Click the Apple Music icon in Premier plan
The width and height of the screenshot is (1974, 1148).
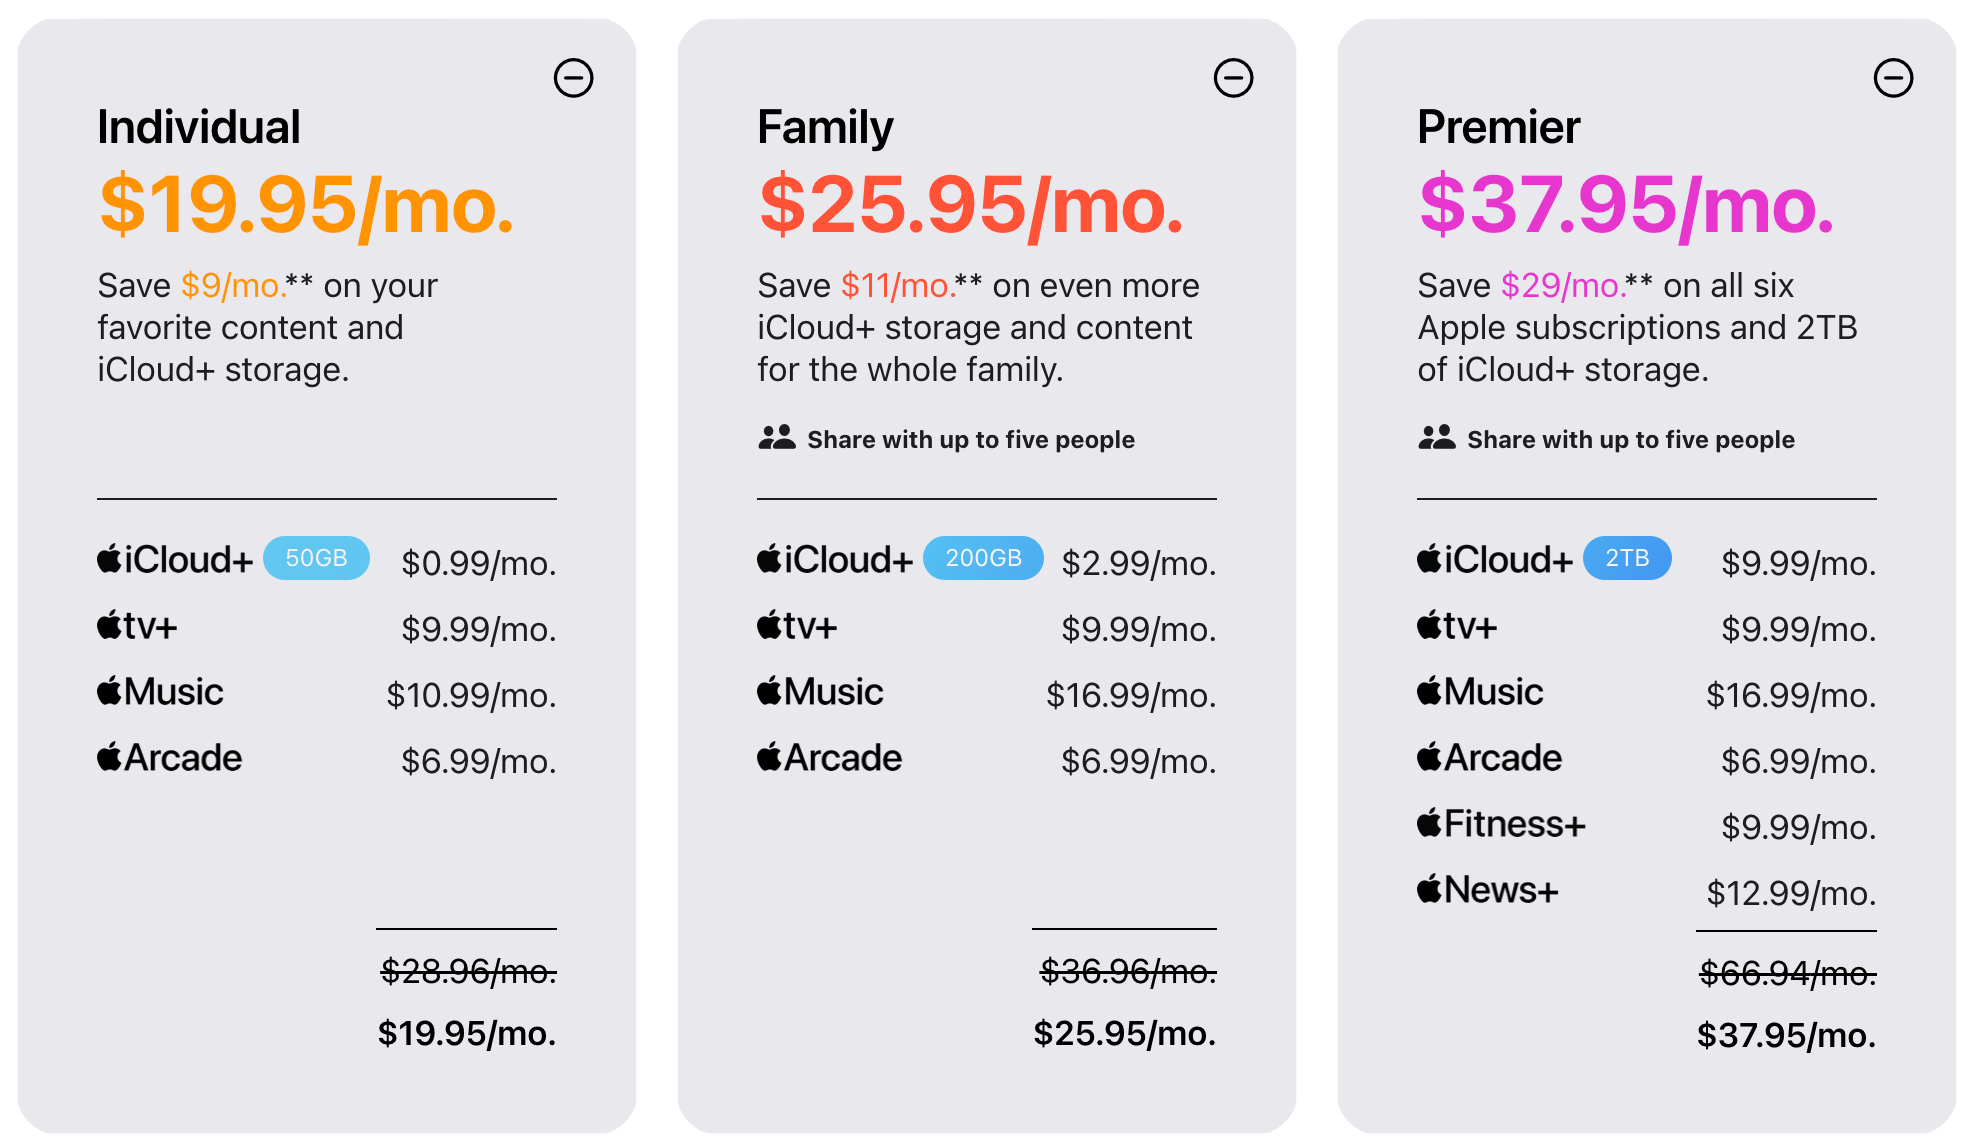(1430, 690)
